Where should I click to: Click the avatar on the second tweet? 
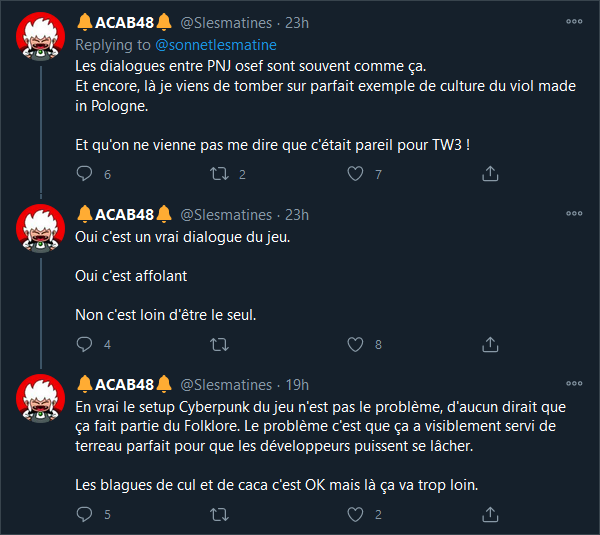[41, 228]
